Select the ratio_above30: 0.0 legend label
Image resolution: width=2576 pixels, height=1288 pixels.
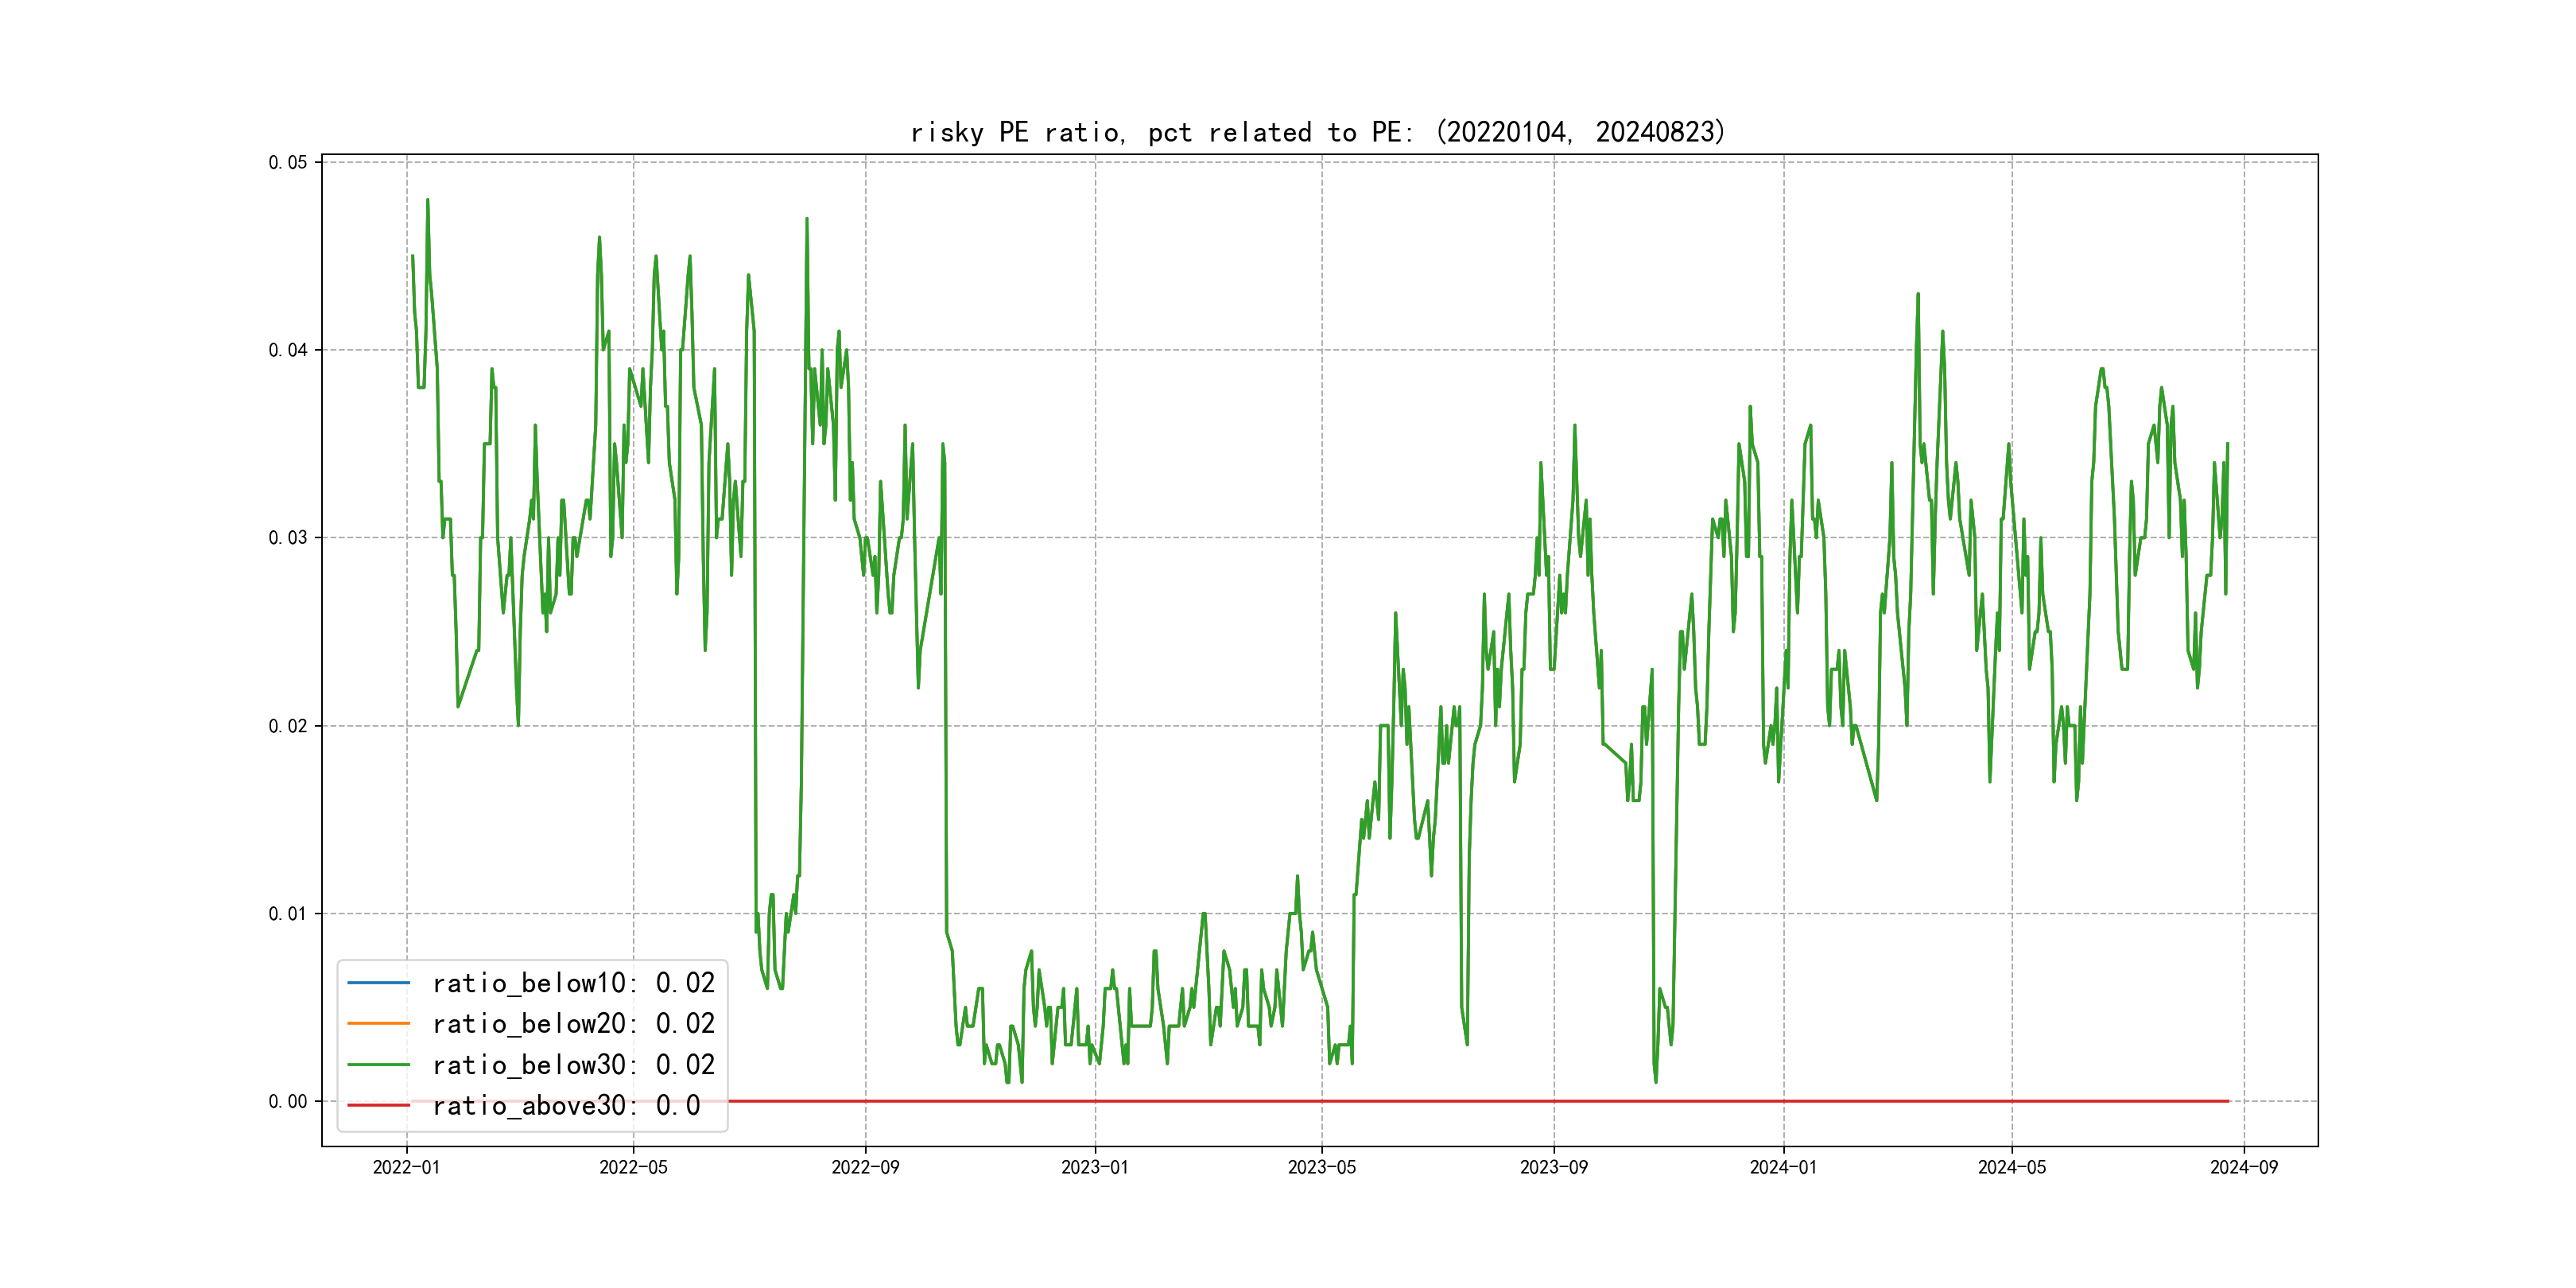[566, 1105]
